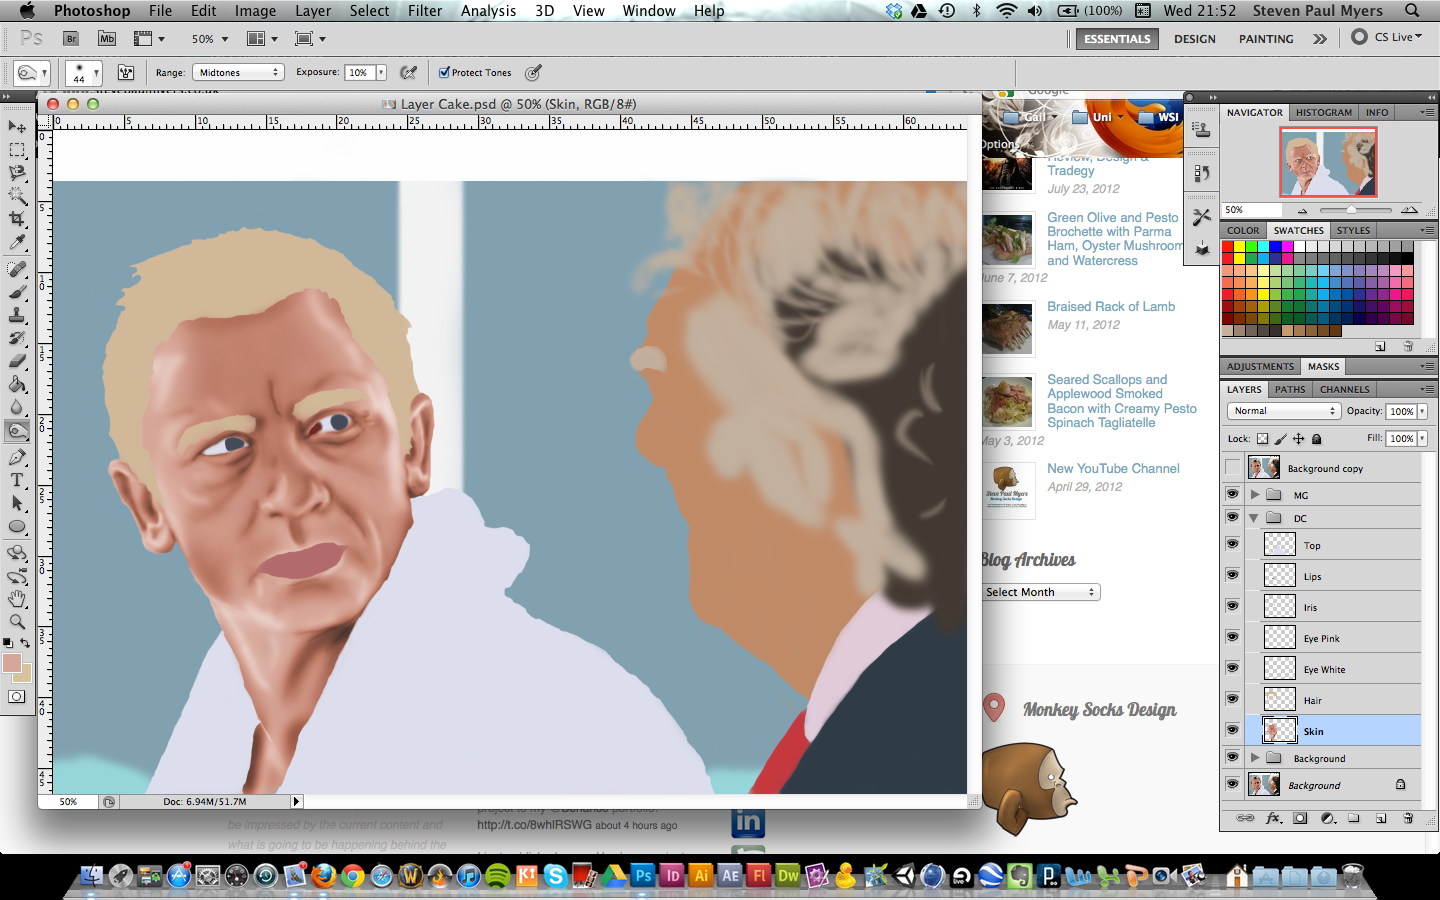
Task: Select the Eyedropper tool
Action: pyautogui.click(x=17, y=243)
